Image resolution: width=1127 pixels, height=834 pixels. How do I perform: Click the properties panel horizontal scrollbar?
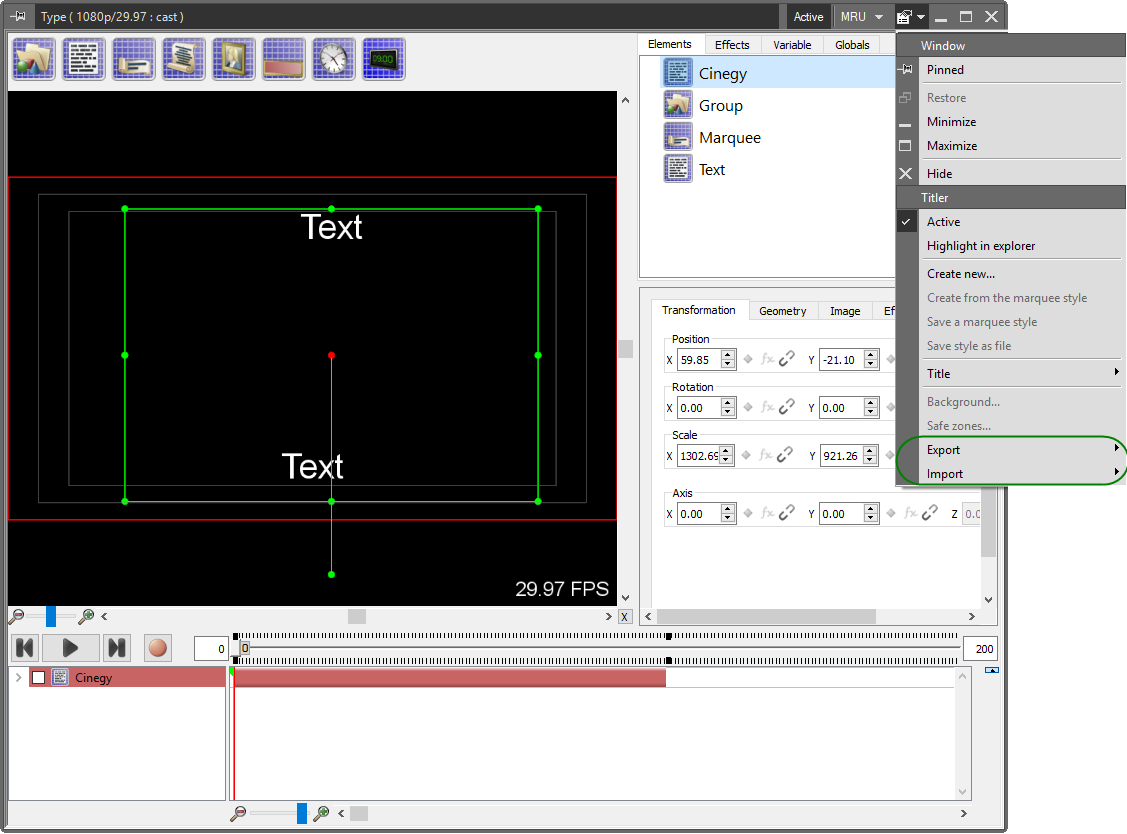(766, 617)
